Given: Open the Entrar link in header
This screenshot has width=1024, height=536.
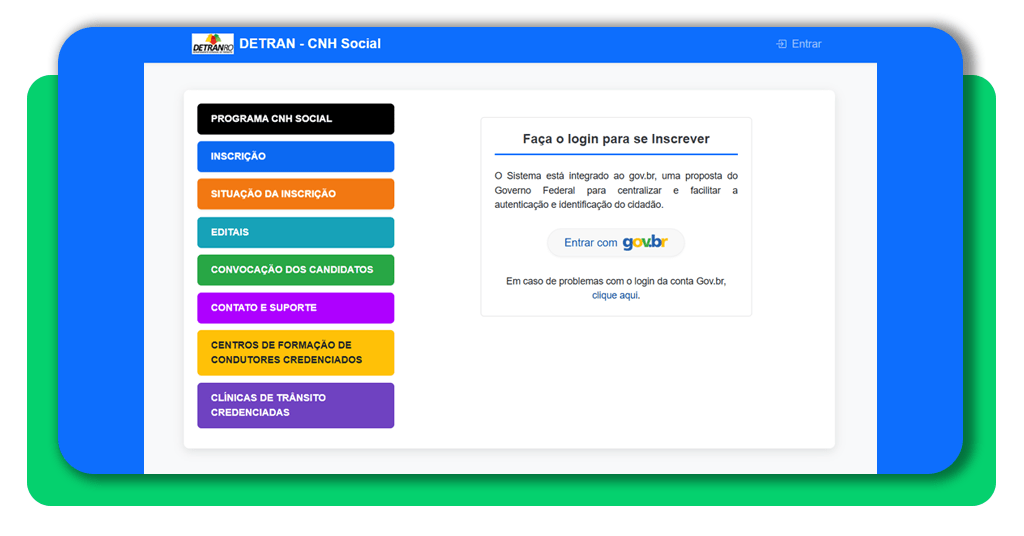Looking at the screenshot, I should 799,44.
